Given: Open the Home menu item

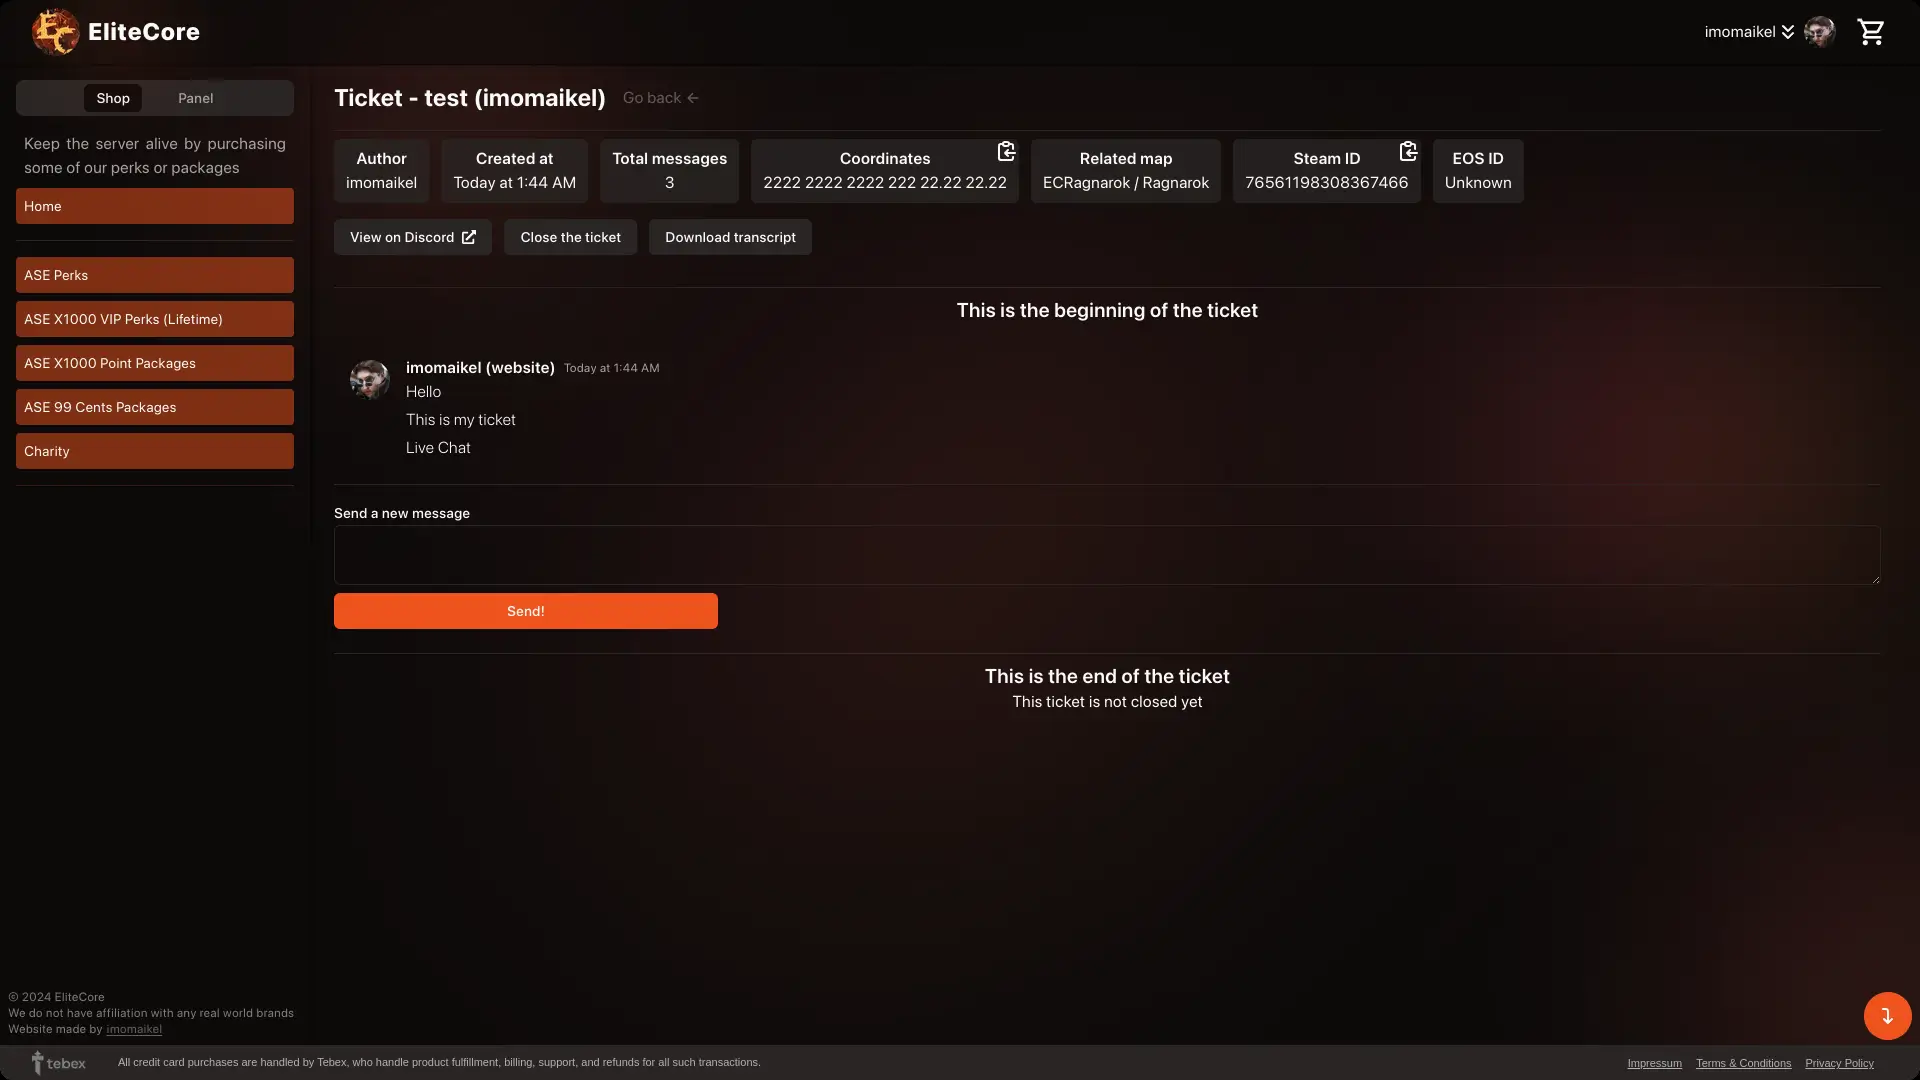Looking at the screenshot, I should tap(154, 206).
